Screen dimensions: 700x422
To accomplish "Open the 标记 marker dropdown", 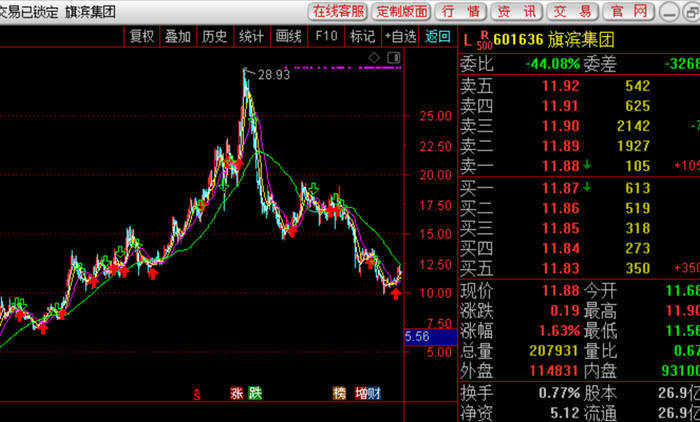I will (361, 36).
